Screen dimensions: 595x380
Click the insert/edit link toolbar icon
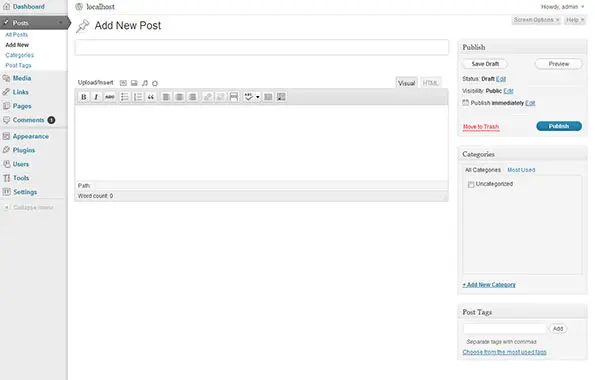pos(207,97)
